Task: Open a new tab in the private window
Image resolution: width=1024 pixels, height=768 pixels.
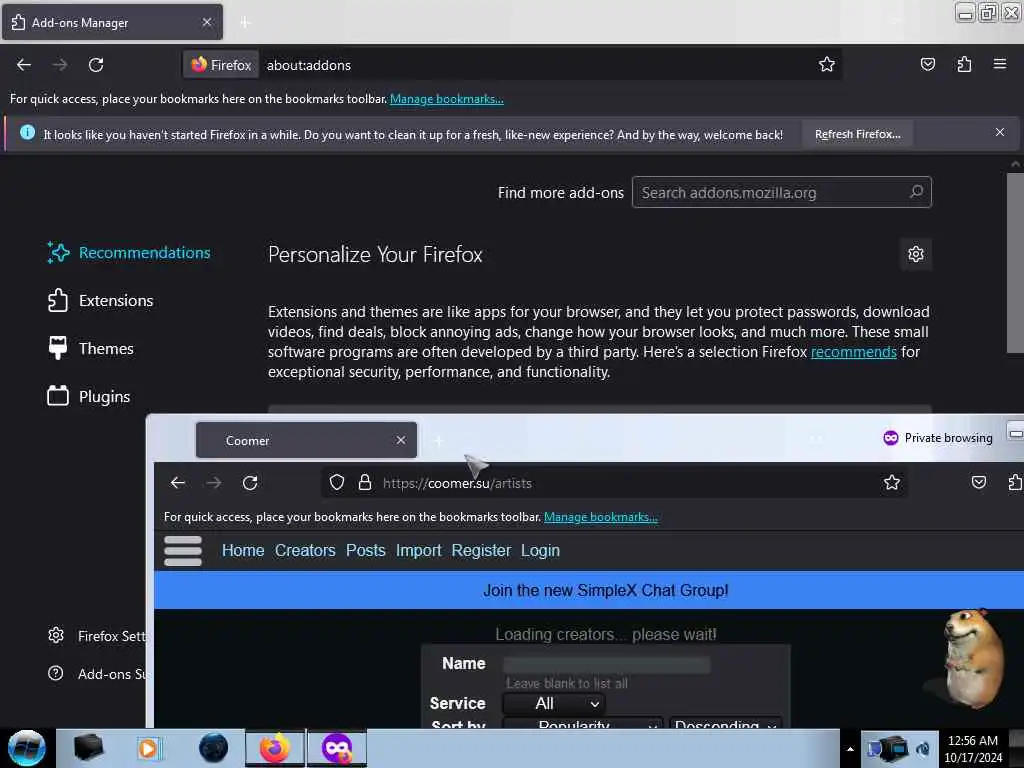Action: click(439, 441)
